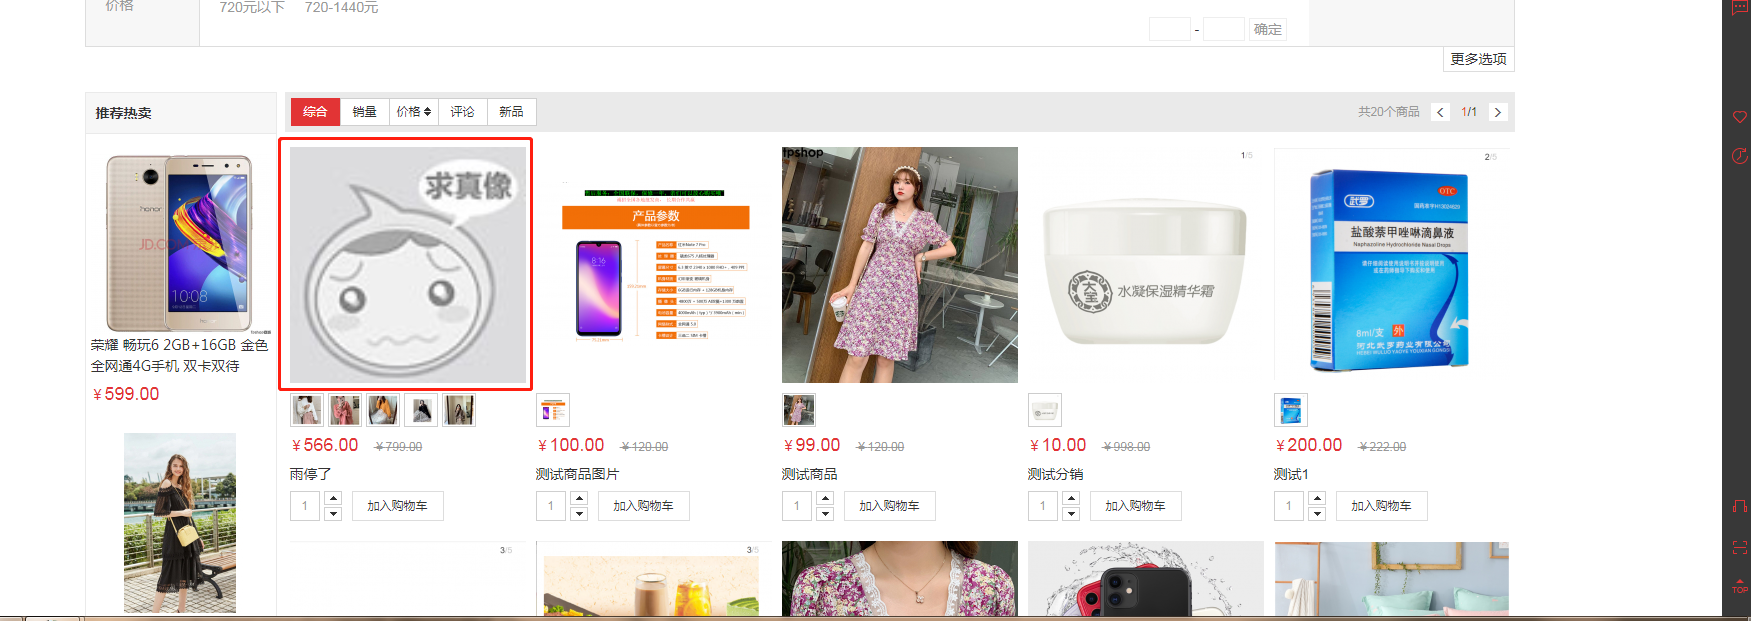Decrease quantity for 测试分销

coord(1071,514)
